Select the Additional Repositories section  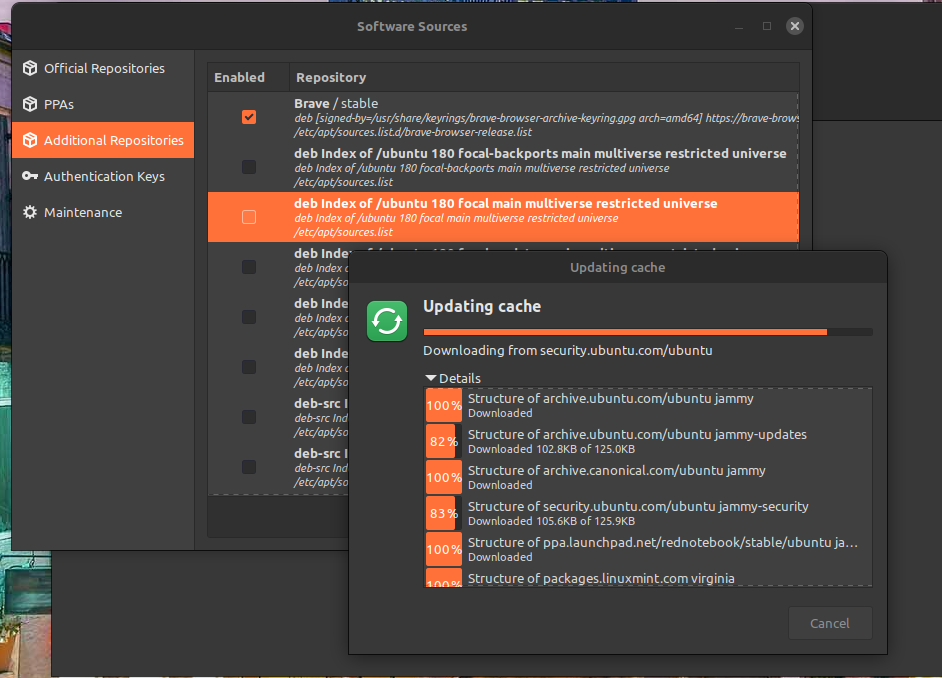103,141
